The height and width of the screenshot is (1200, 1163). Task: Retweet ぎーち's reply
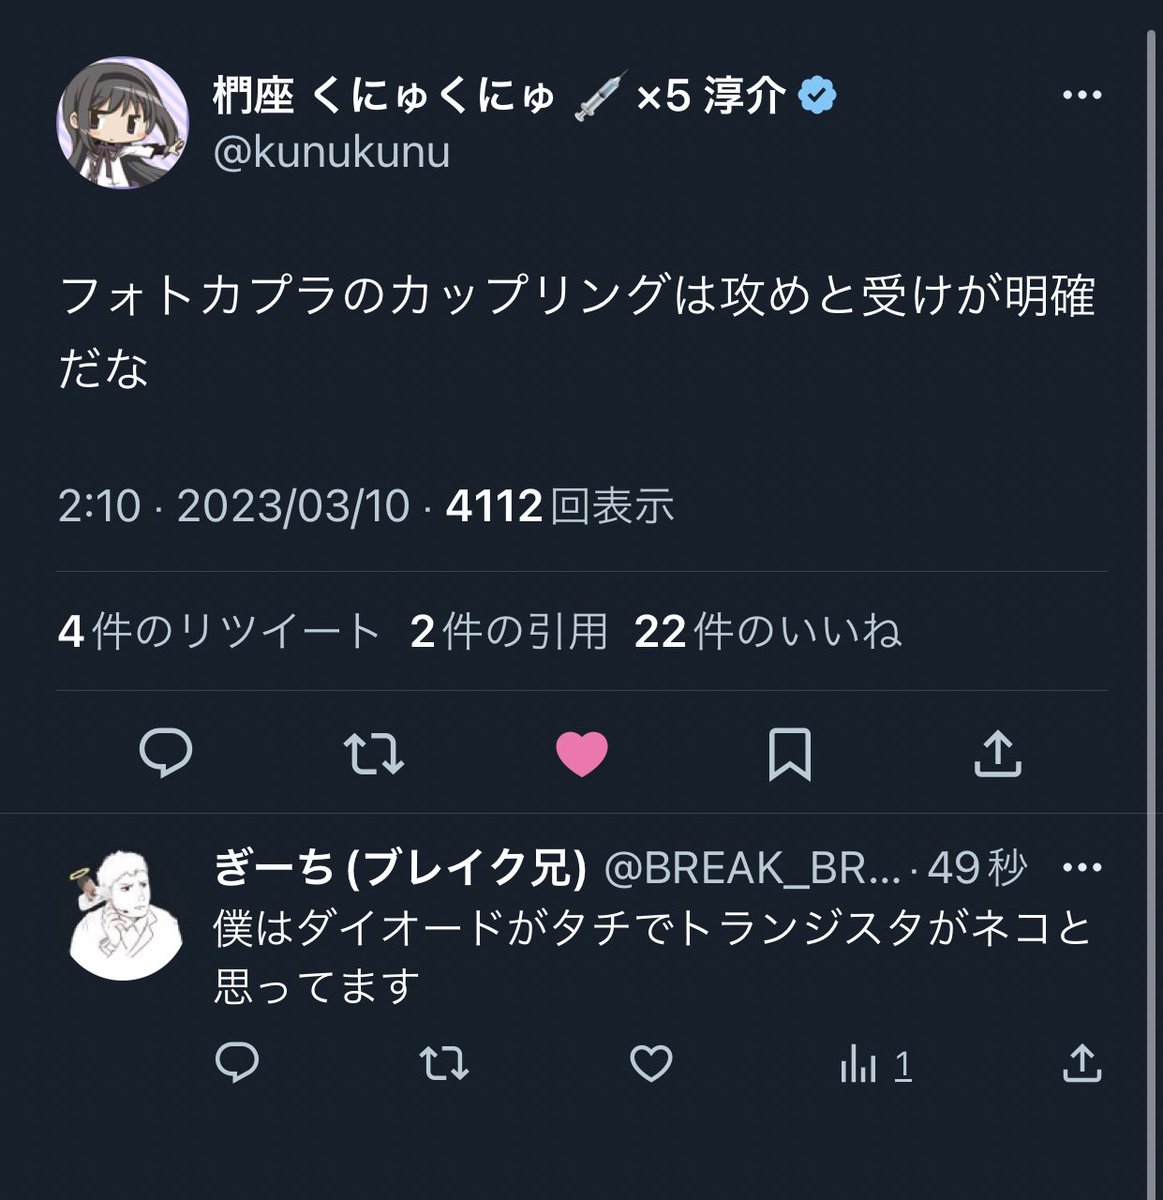444,1064
